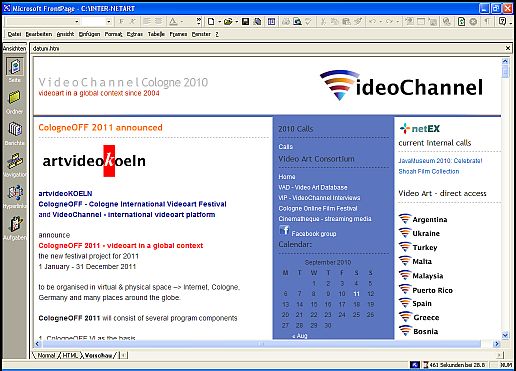The image size is (516, 371).
Task: Open the Tabelle menu
Action: [x=156, y=34]
